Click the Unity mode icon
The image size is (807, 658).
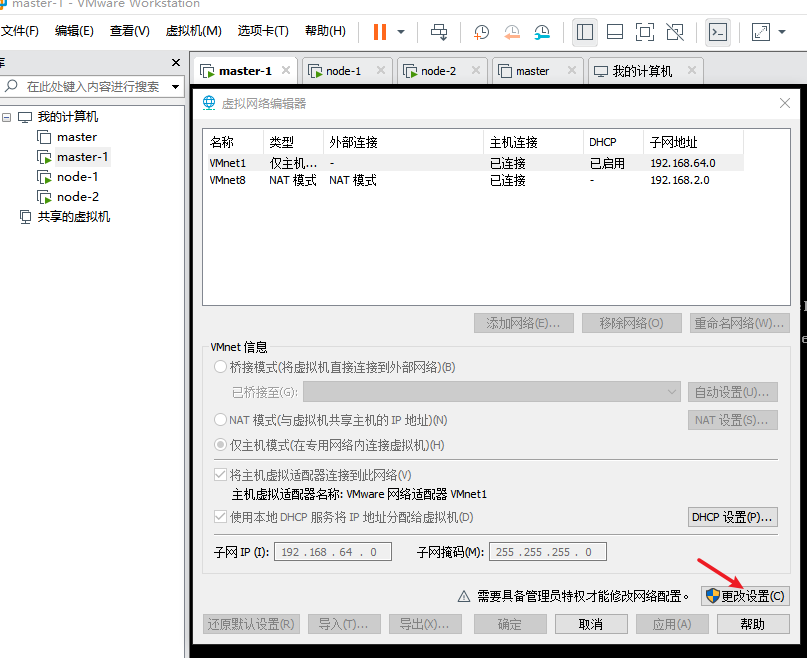pos(675,32)
